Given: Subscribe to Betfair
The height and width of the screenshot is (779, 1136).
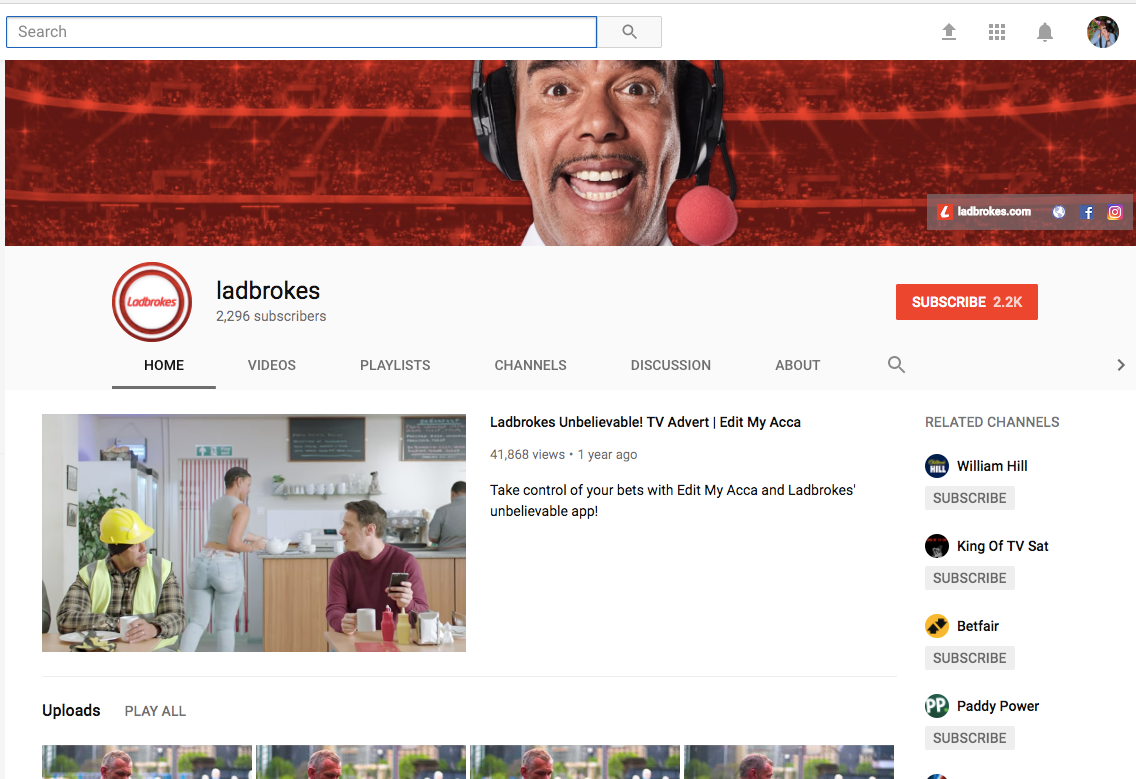Looking at the screenshot, I should click(969, 658).
